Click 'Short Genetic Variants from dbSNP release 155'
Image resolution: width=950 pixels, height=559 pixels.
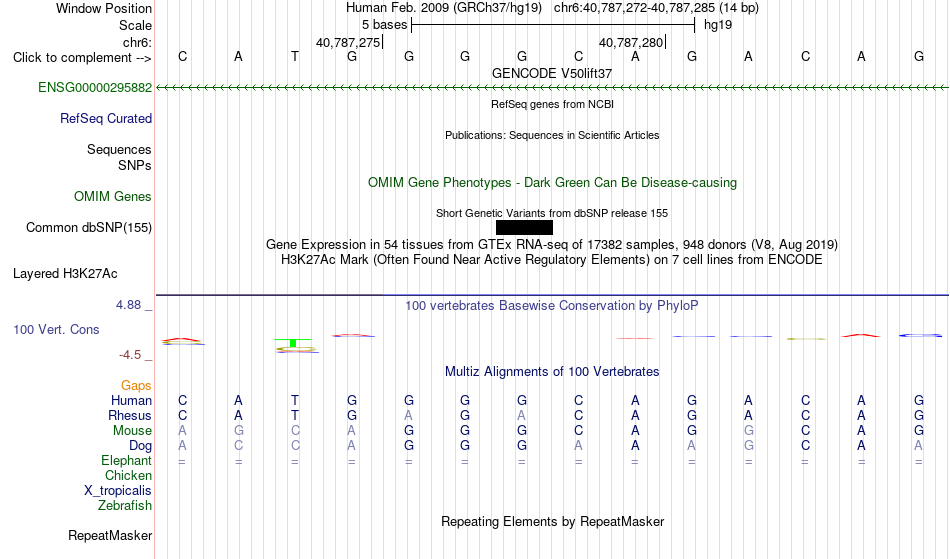(552, 213)
